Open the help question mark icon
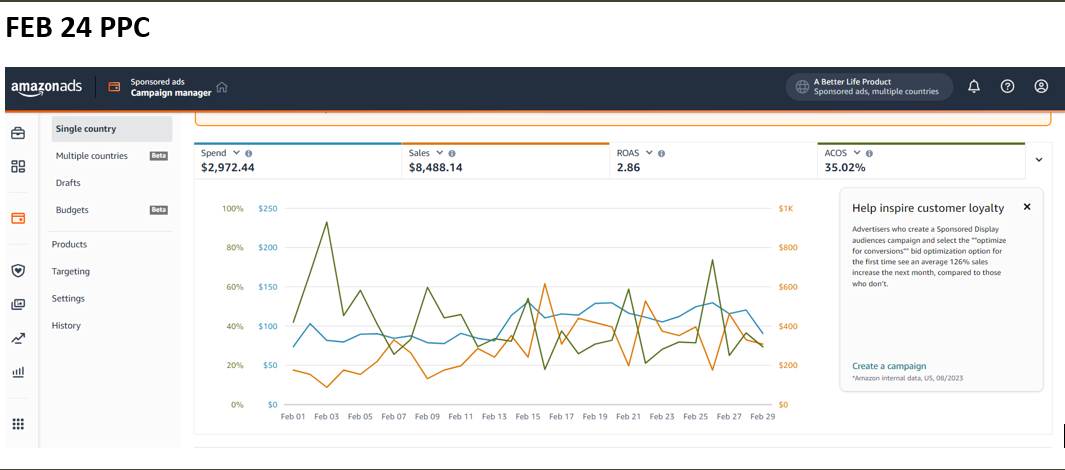The height and width of the screenshot is (470, 1065). (1007, 87)
